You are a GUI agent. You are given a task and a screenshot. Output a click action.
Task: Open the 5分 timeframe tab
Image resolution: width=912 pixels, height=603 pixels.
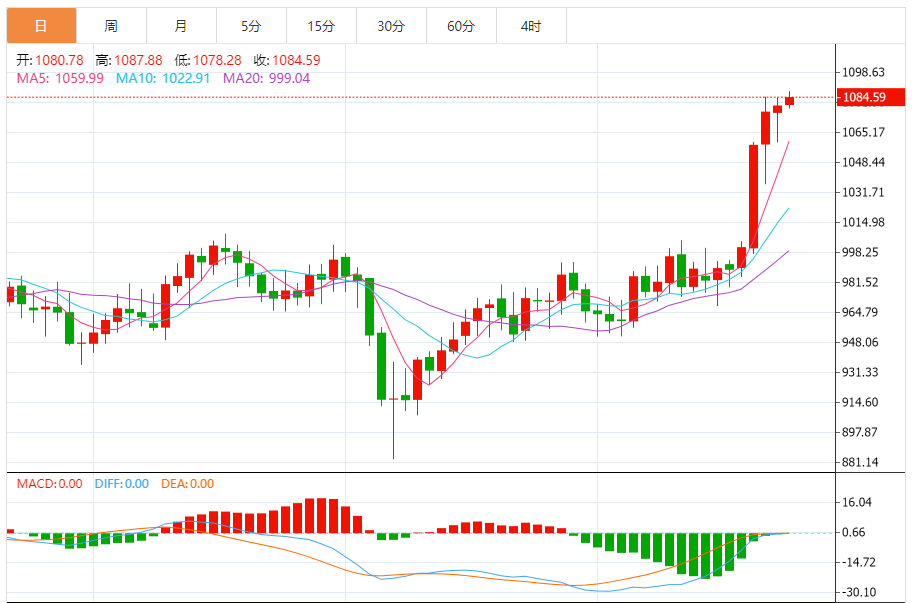click(x=251, y=26)
